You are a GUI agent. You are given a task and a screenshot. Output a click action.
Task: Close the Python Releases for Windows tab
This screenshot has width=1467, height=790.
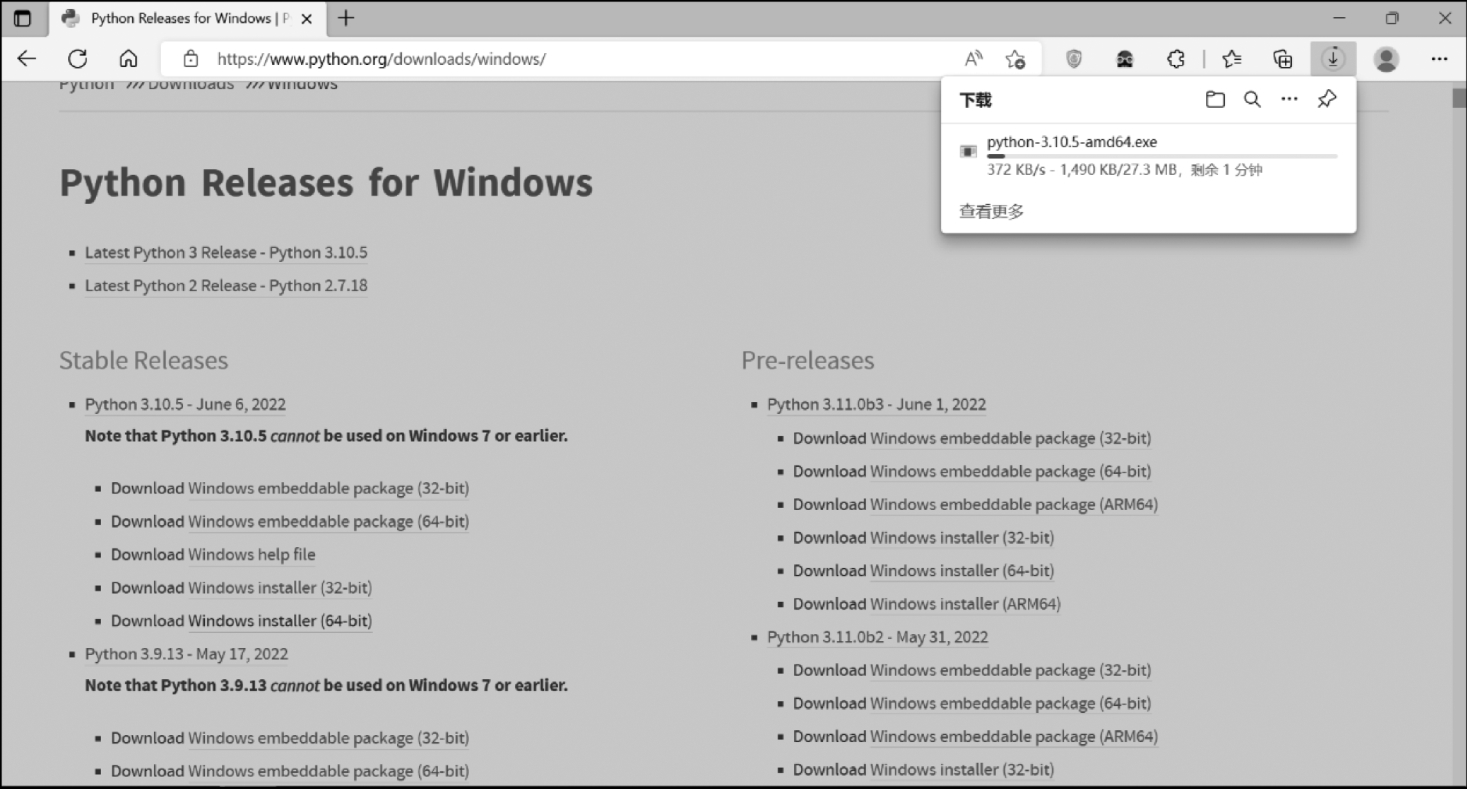click(306, 18)
